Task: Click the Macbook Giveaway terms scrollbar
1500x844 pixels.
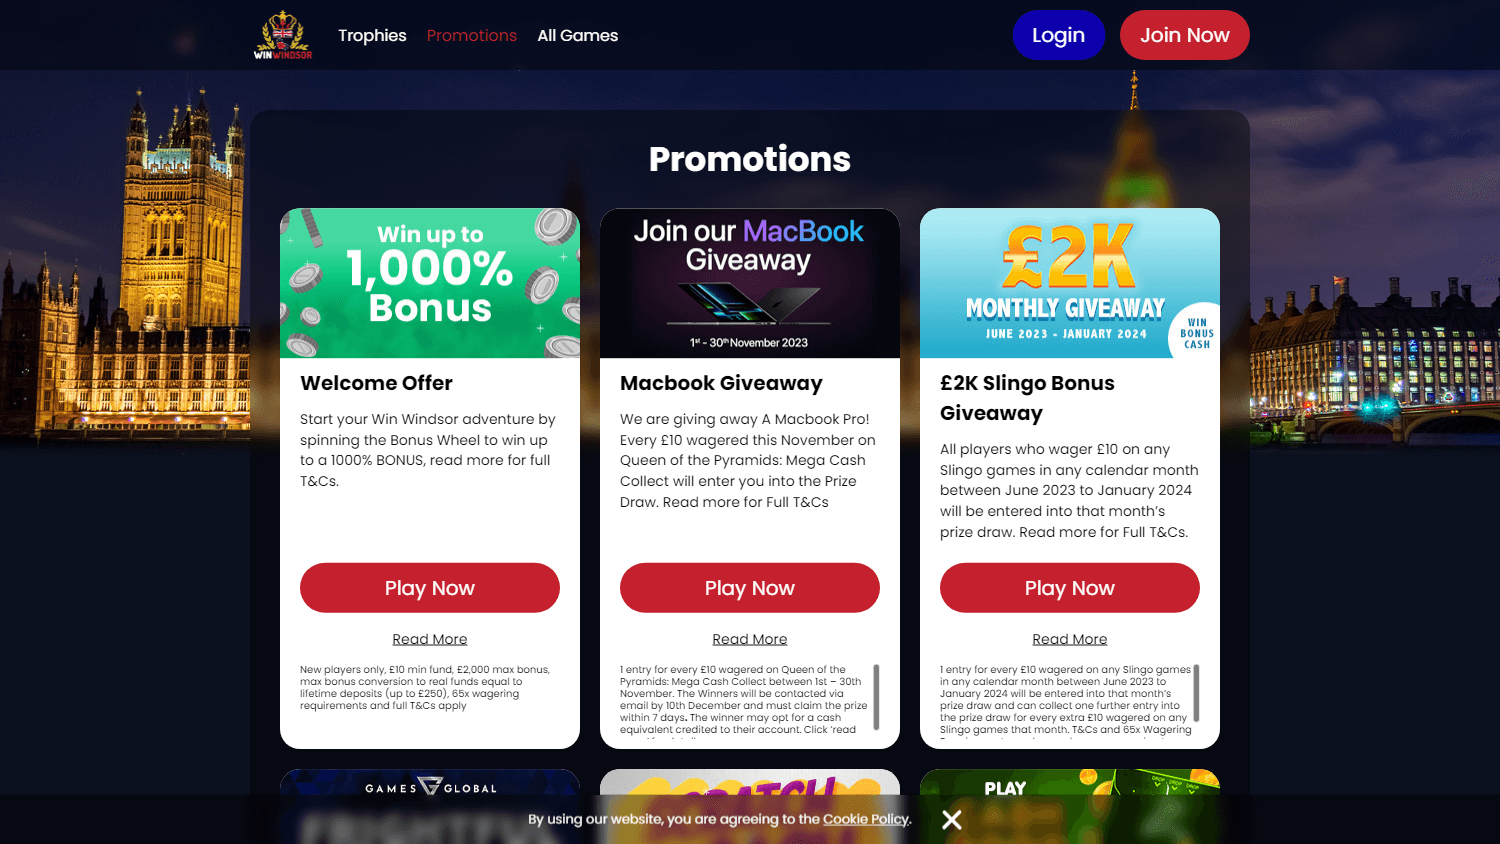Action: (876, 697)
